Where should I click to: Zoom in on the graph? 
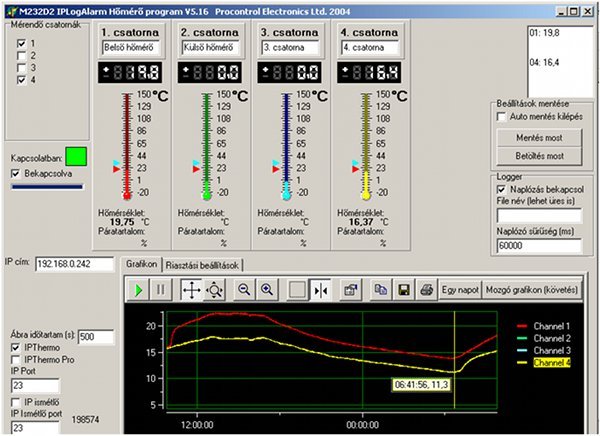267,290
